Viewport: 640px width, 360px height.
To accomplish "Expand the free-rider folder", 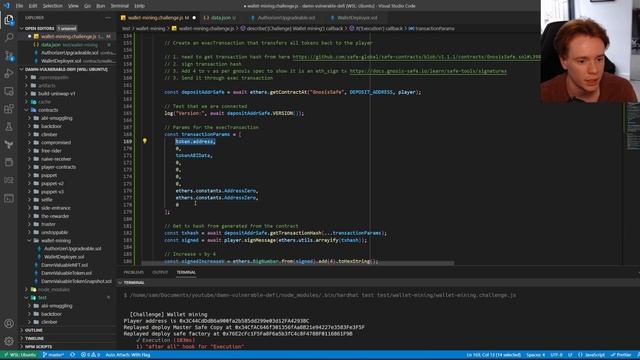I will coord(51,151).
